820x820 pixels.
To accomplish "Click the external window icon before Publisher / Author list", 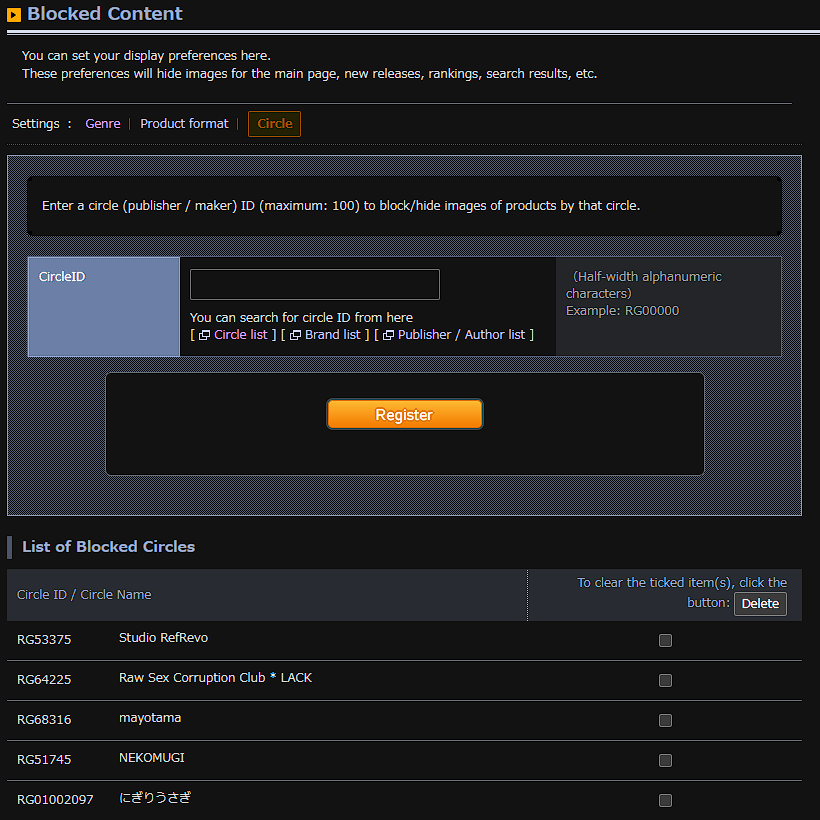I will tap(389, 335).
